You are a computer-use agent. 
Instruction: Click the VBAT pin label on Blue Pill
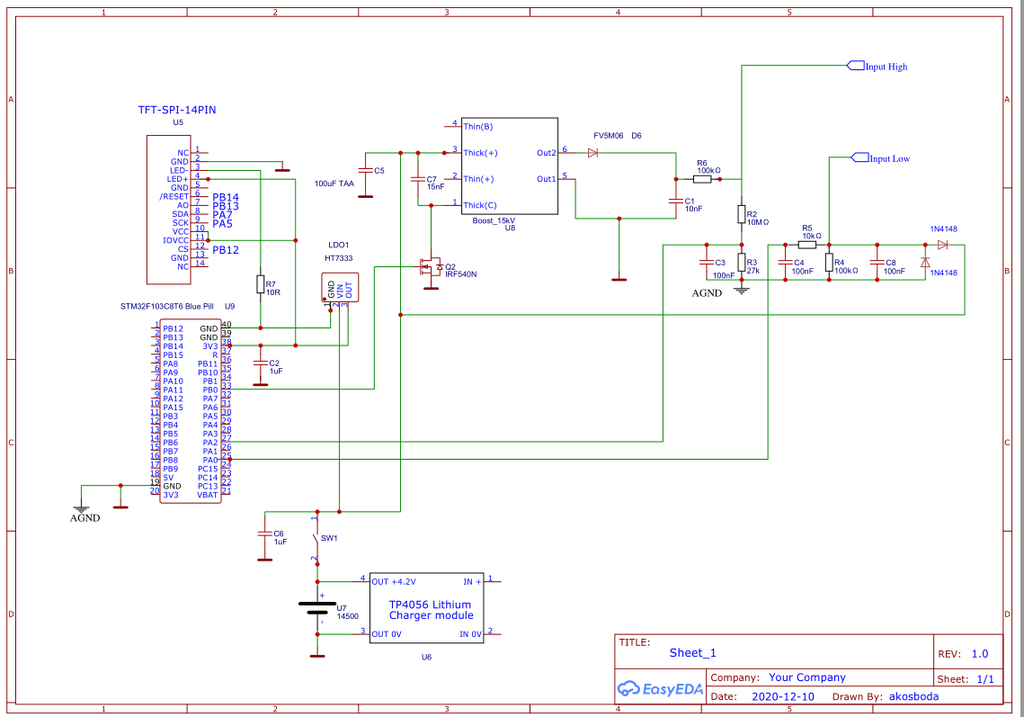208,495
